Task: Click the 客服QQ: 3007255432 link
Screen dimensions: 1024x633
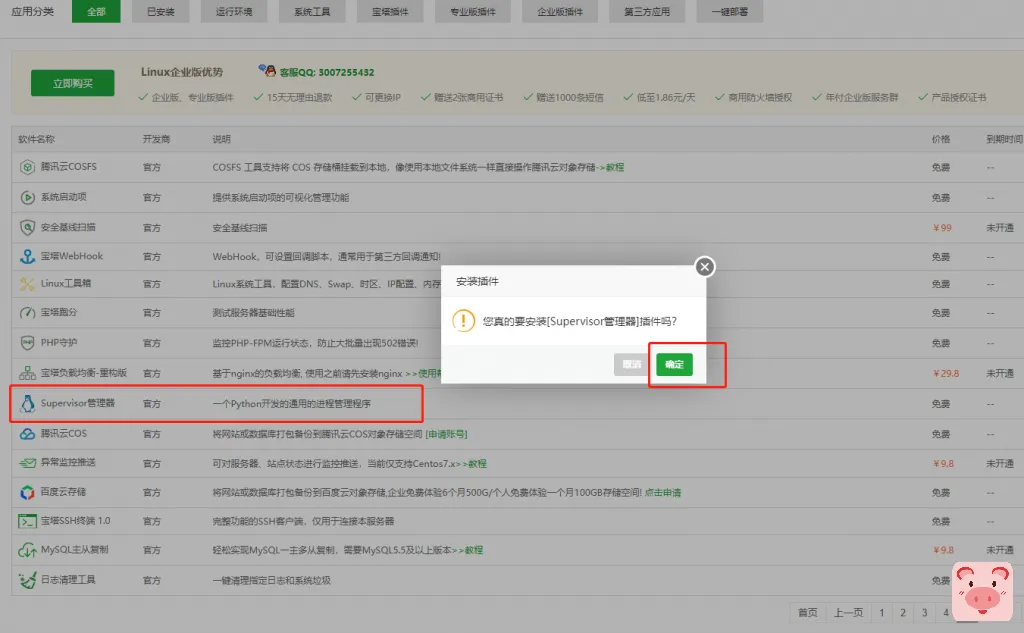Action: pyautogui.click(x=327, y=72)
